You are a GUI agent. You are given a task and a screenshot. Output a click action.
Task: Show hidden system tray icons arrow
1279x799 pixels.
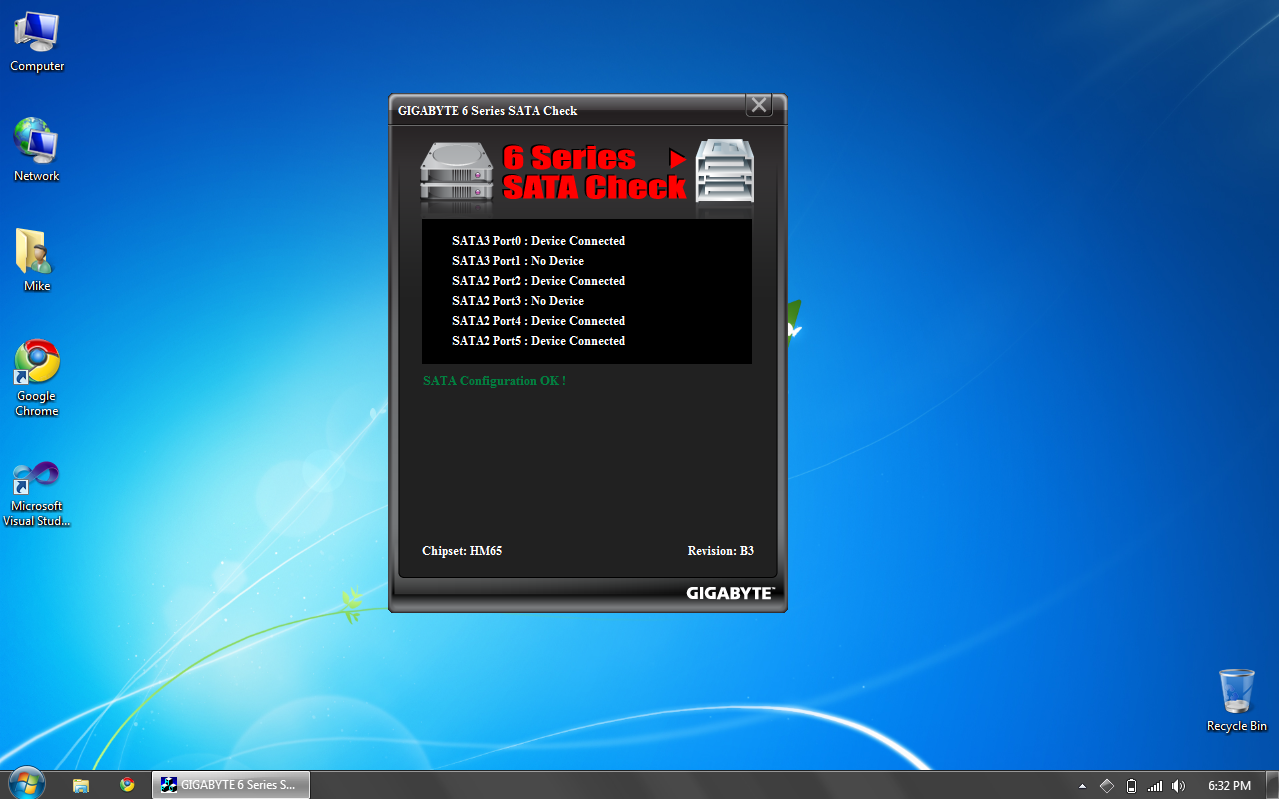(x=1082, y=786)
